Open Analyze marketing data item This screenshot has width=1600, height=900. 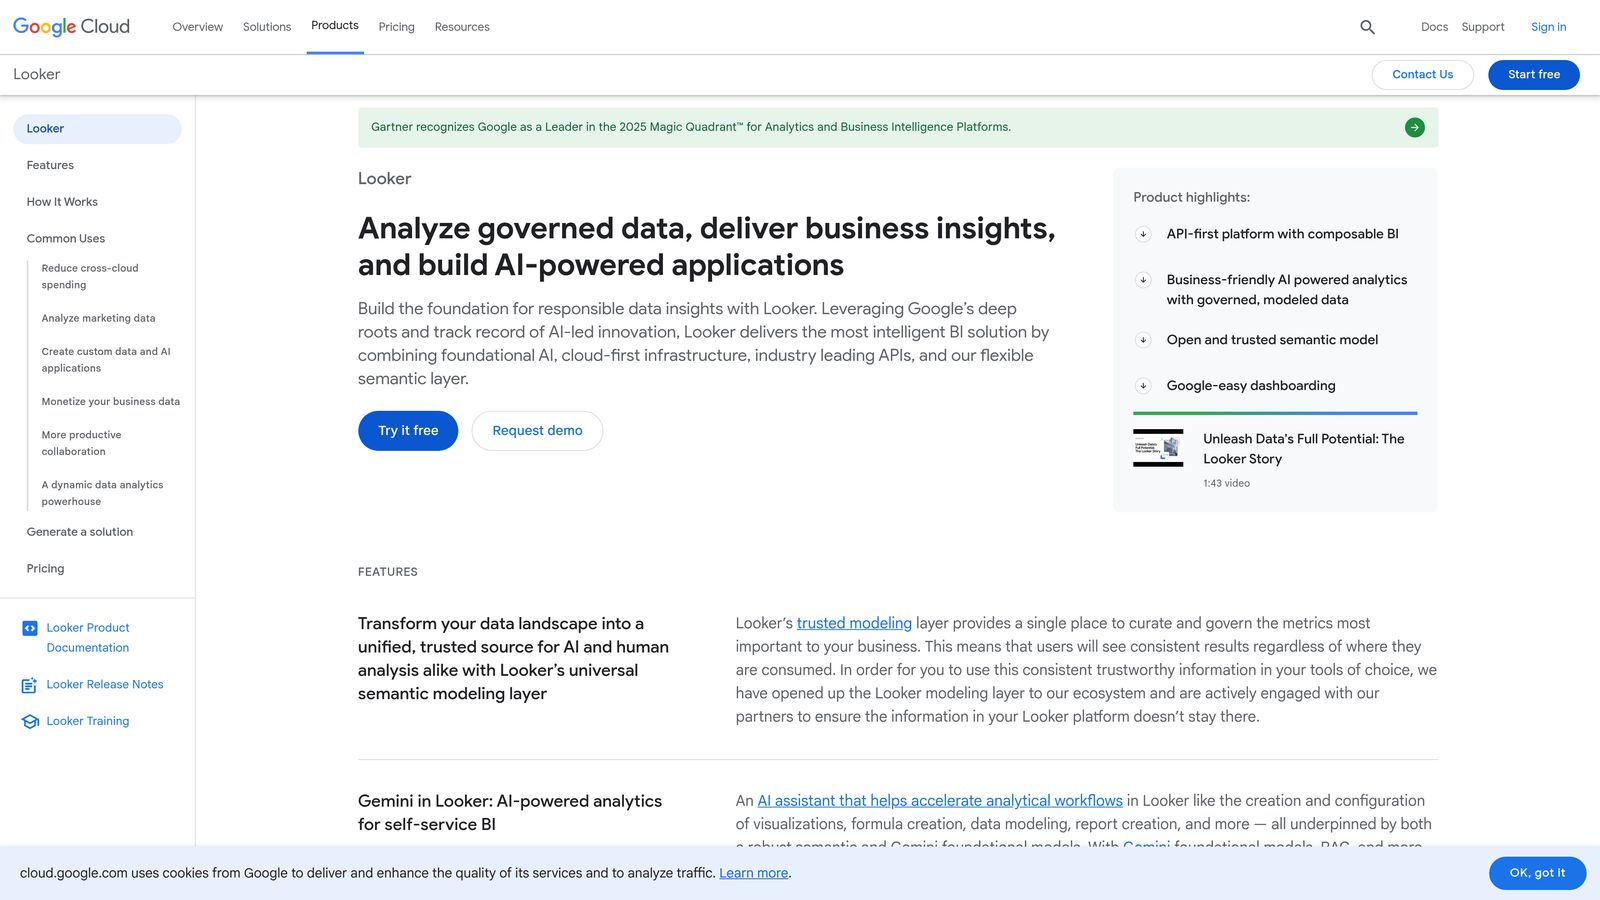(98, 318)
